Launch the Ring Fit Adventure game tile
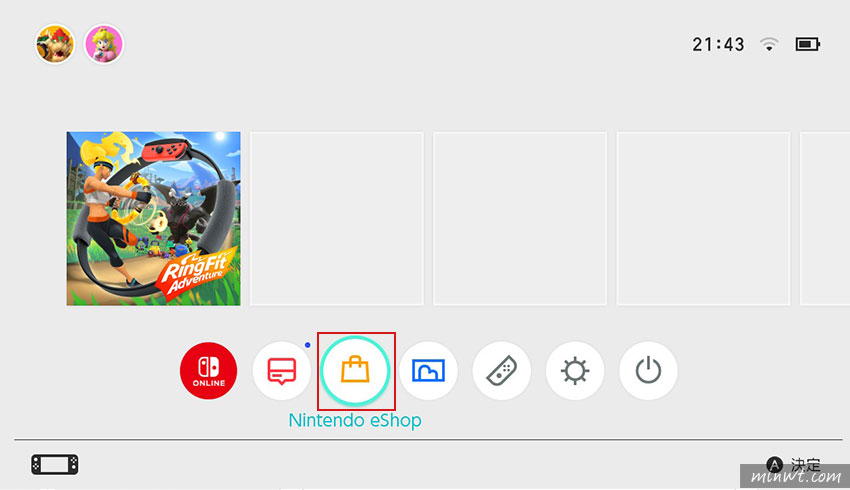 153,218
